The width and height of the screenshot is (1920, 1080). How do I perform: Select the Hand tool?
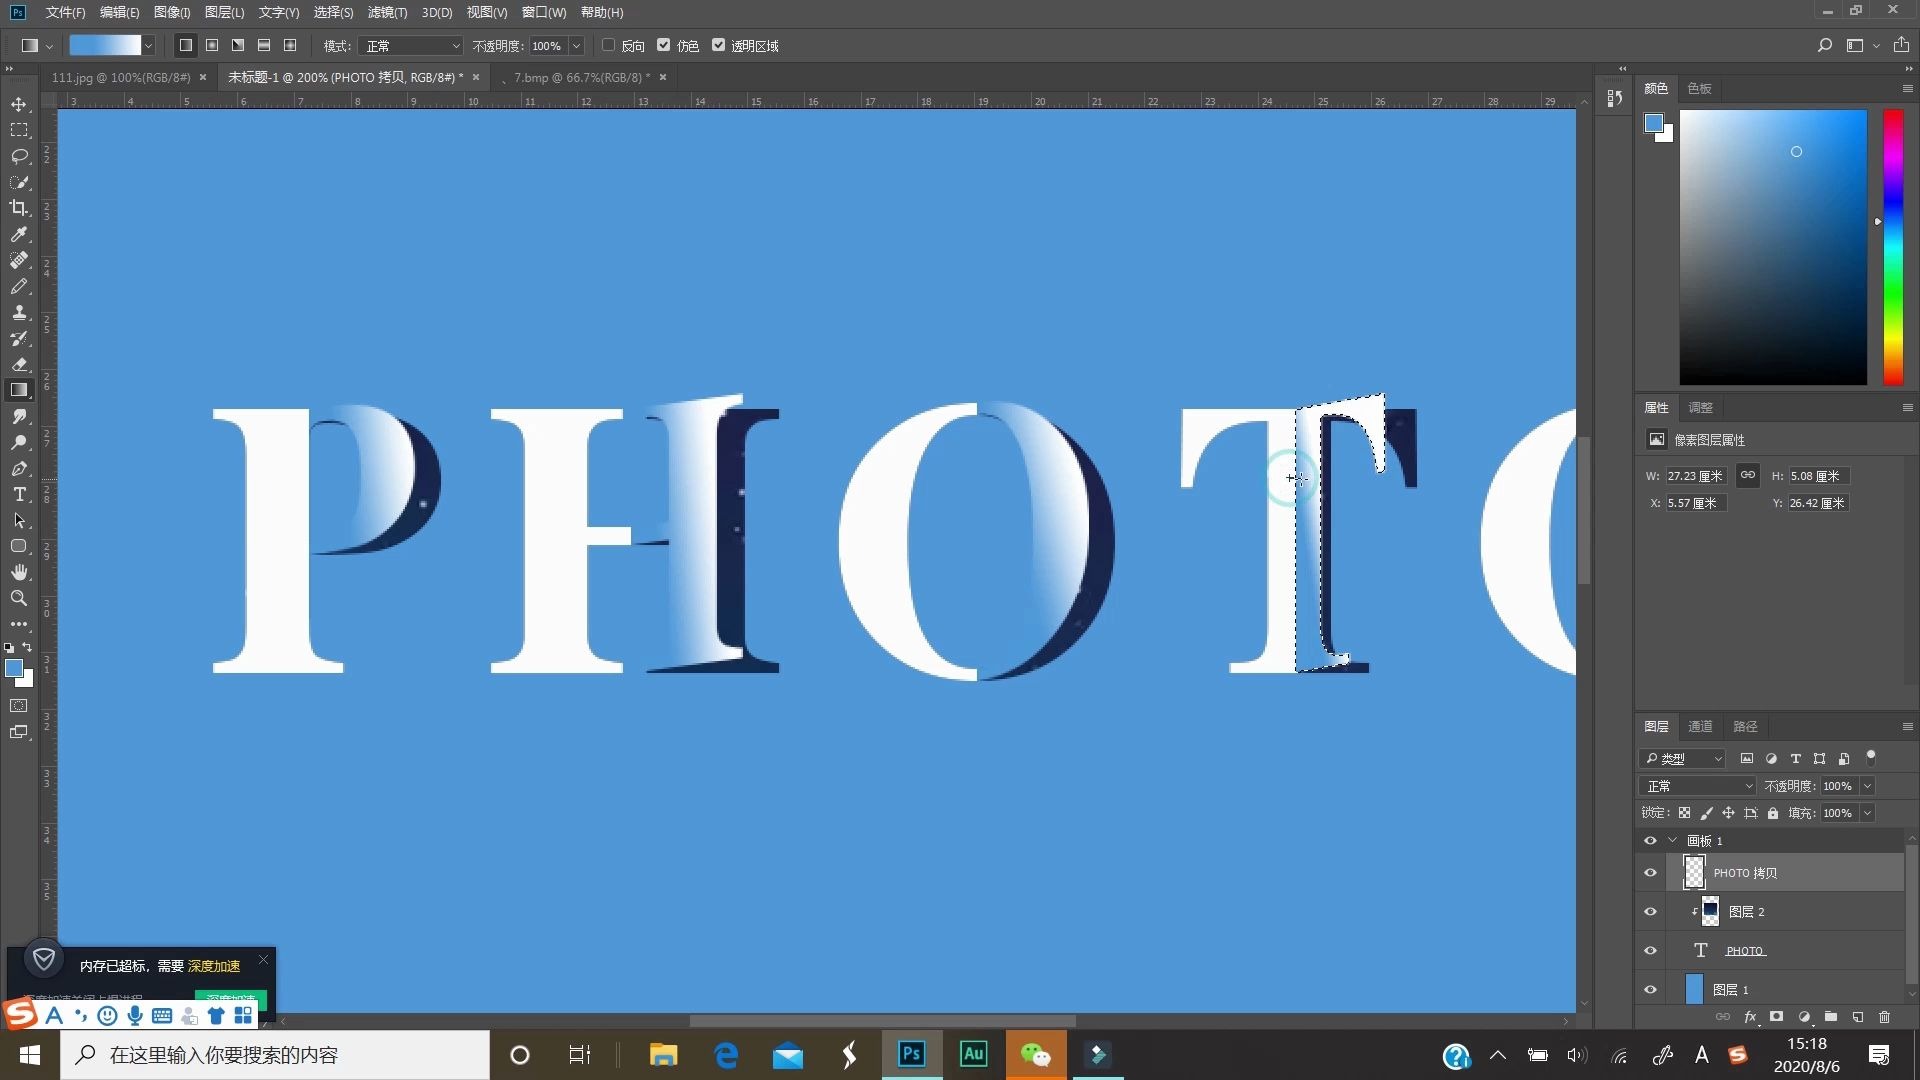19,572
